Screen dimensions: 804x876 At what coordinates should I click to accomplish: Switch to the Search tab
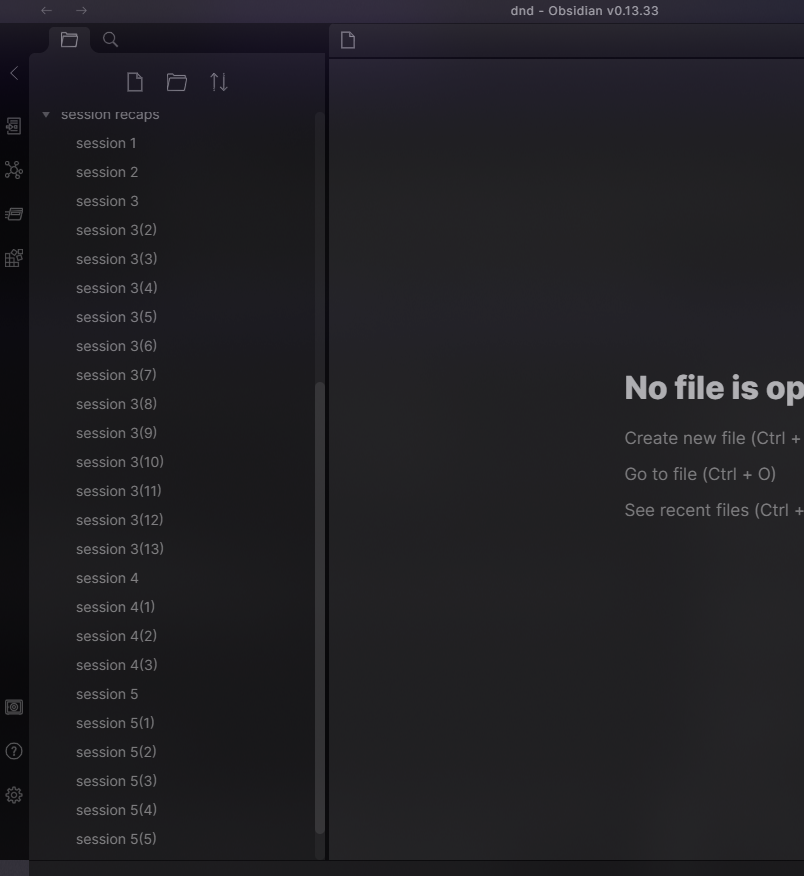click(x=110, y=39)
